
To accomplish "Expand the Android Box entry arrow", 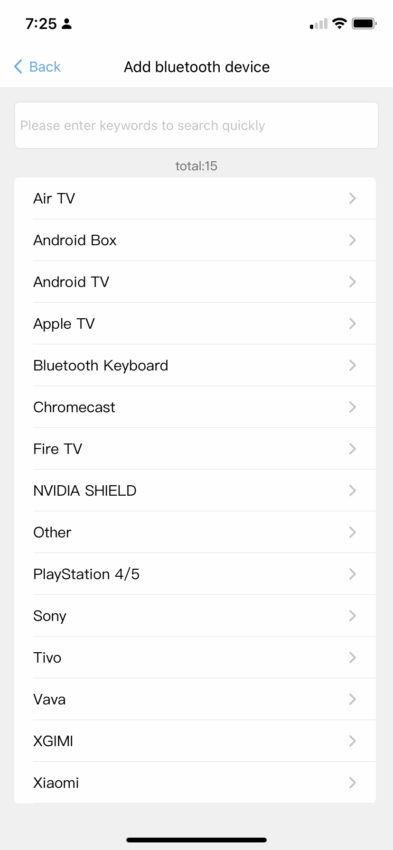I will pos(352,240).
